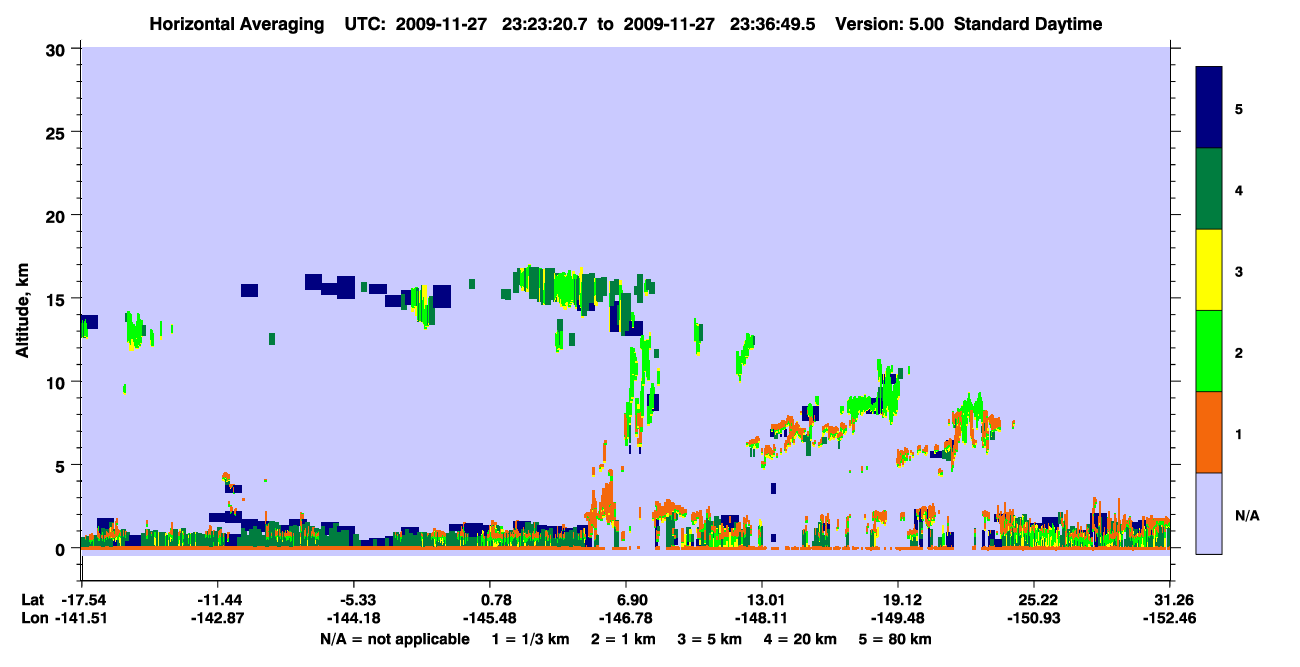
Task: Click the longitude value -149.48
Action: pos(898,618)
